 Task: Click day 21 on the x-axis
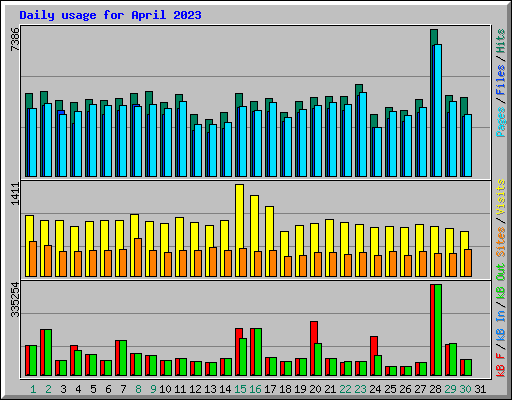(x=330, y=389)
